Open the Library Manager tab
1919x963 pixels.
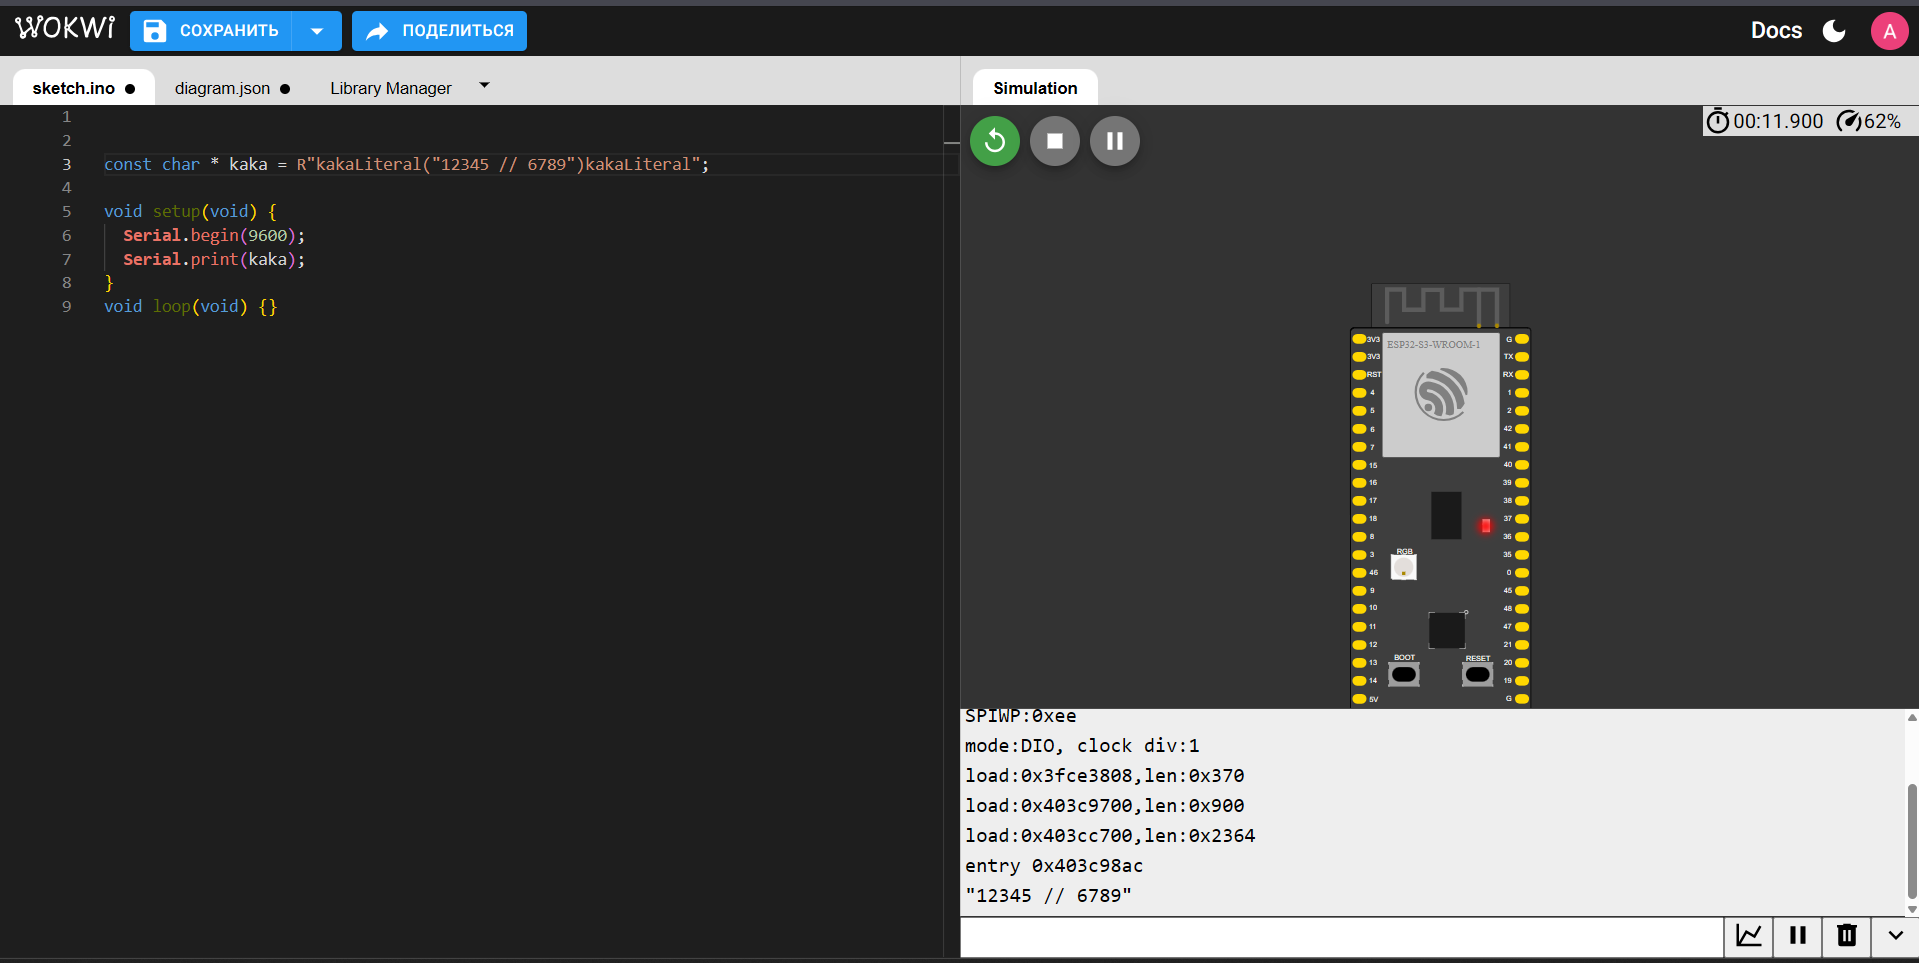[391, 88]
